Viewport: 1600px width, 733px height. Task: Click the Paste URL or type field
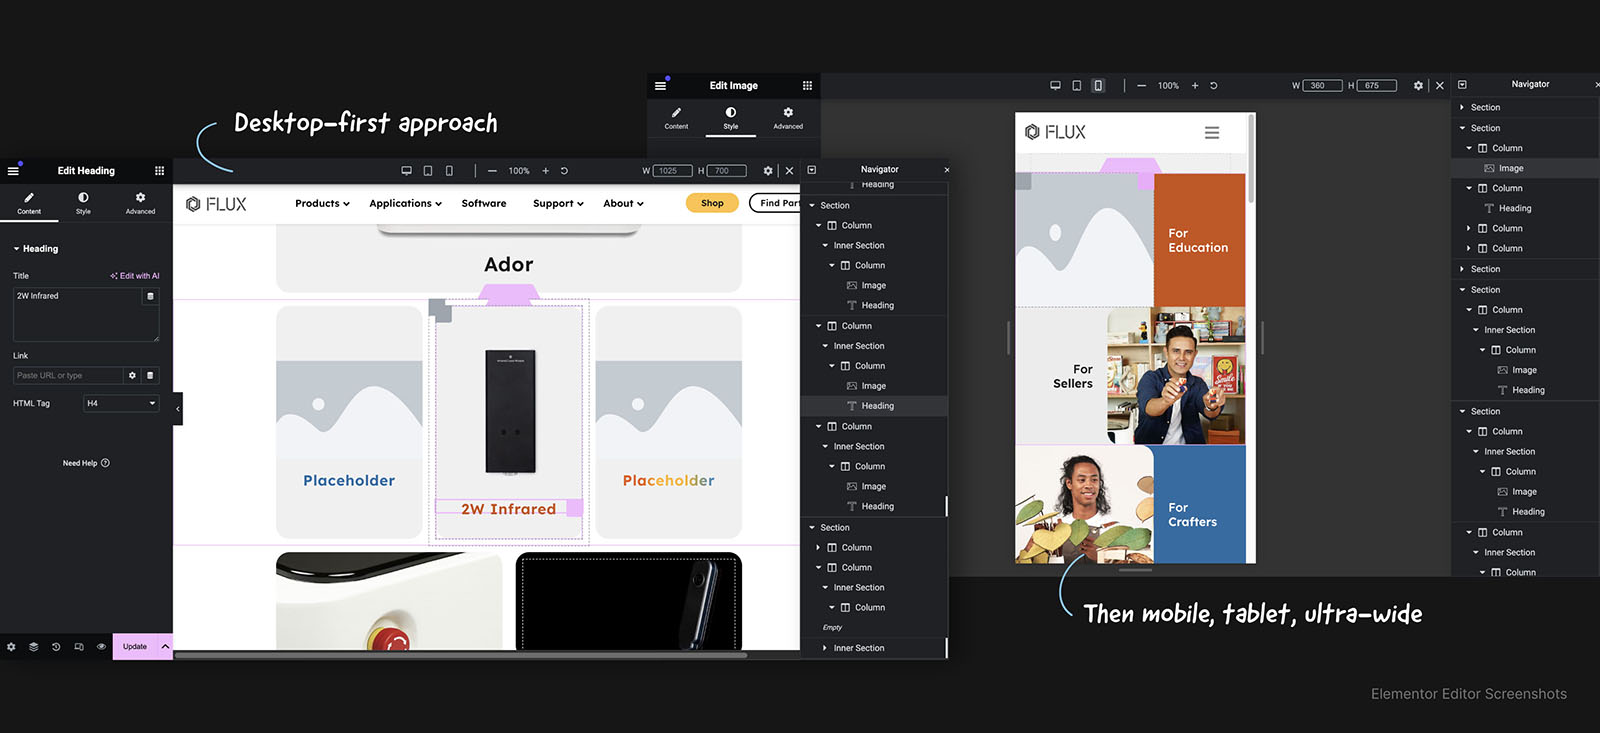coord(68,376)
